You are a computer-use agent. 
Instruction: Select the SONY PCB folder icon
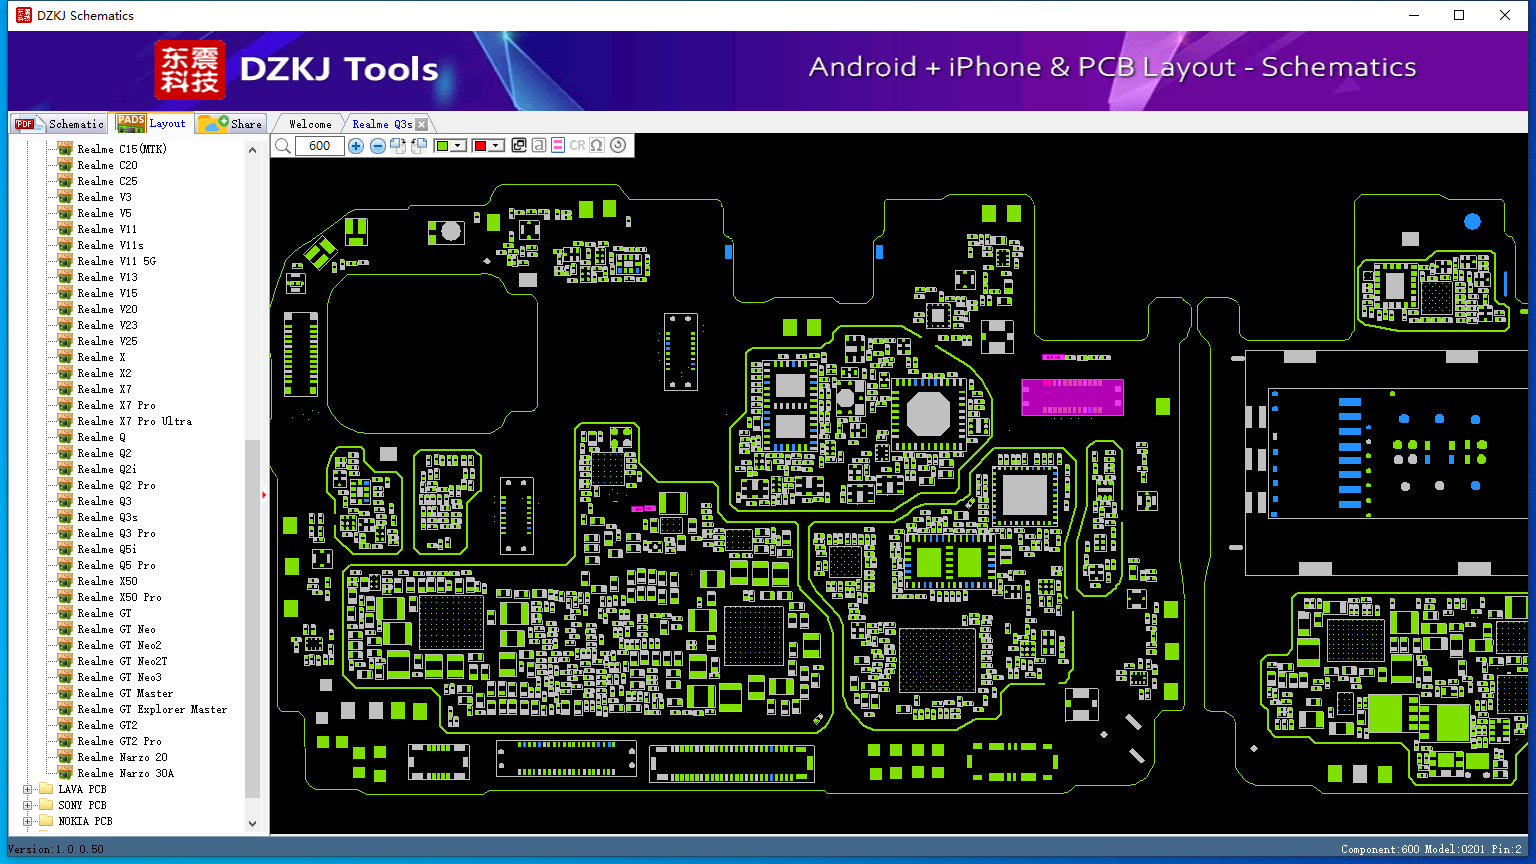pyautogui.click(x=45, y=805)
